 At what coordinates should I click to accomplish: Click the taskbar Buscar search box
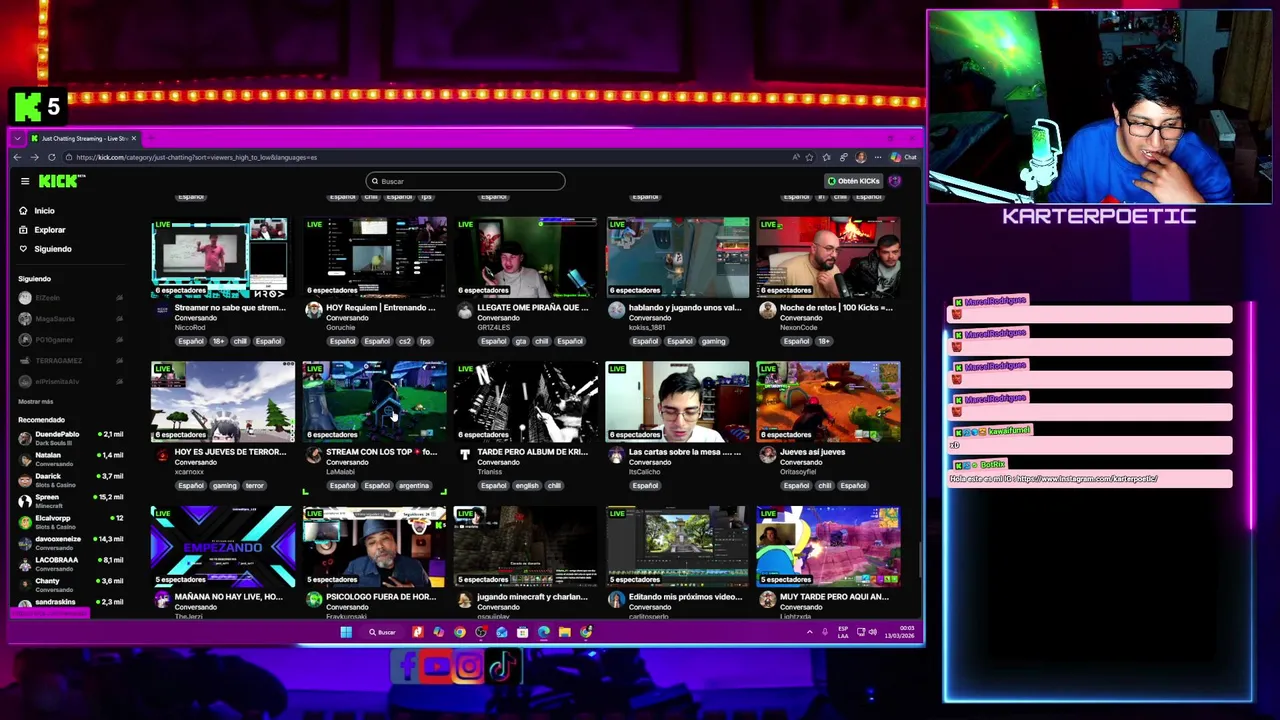click(x=383, y=632)
